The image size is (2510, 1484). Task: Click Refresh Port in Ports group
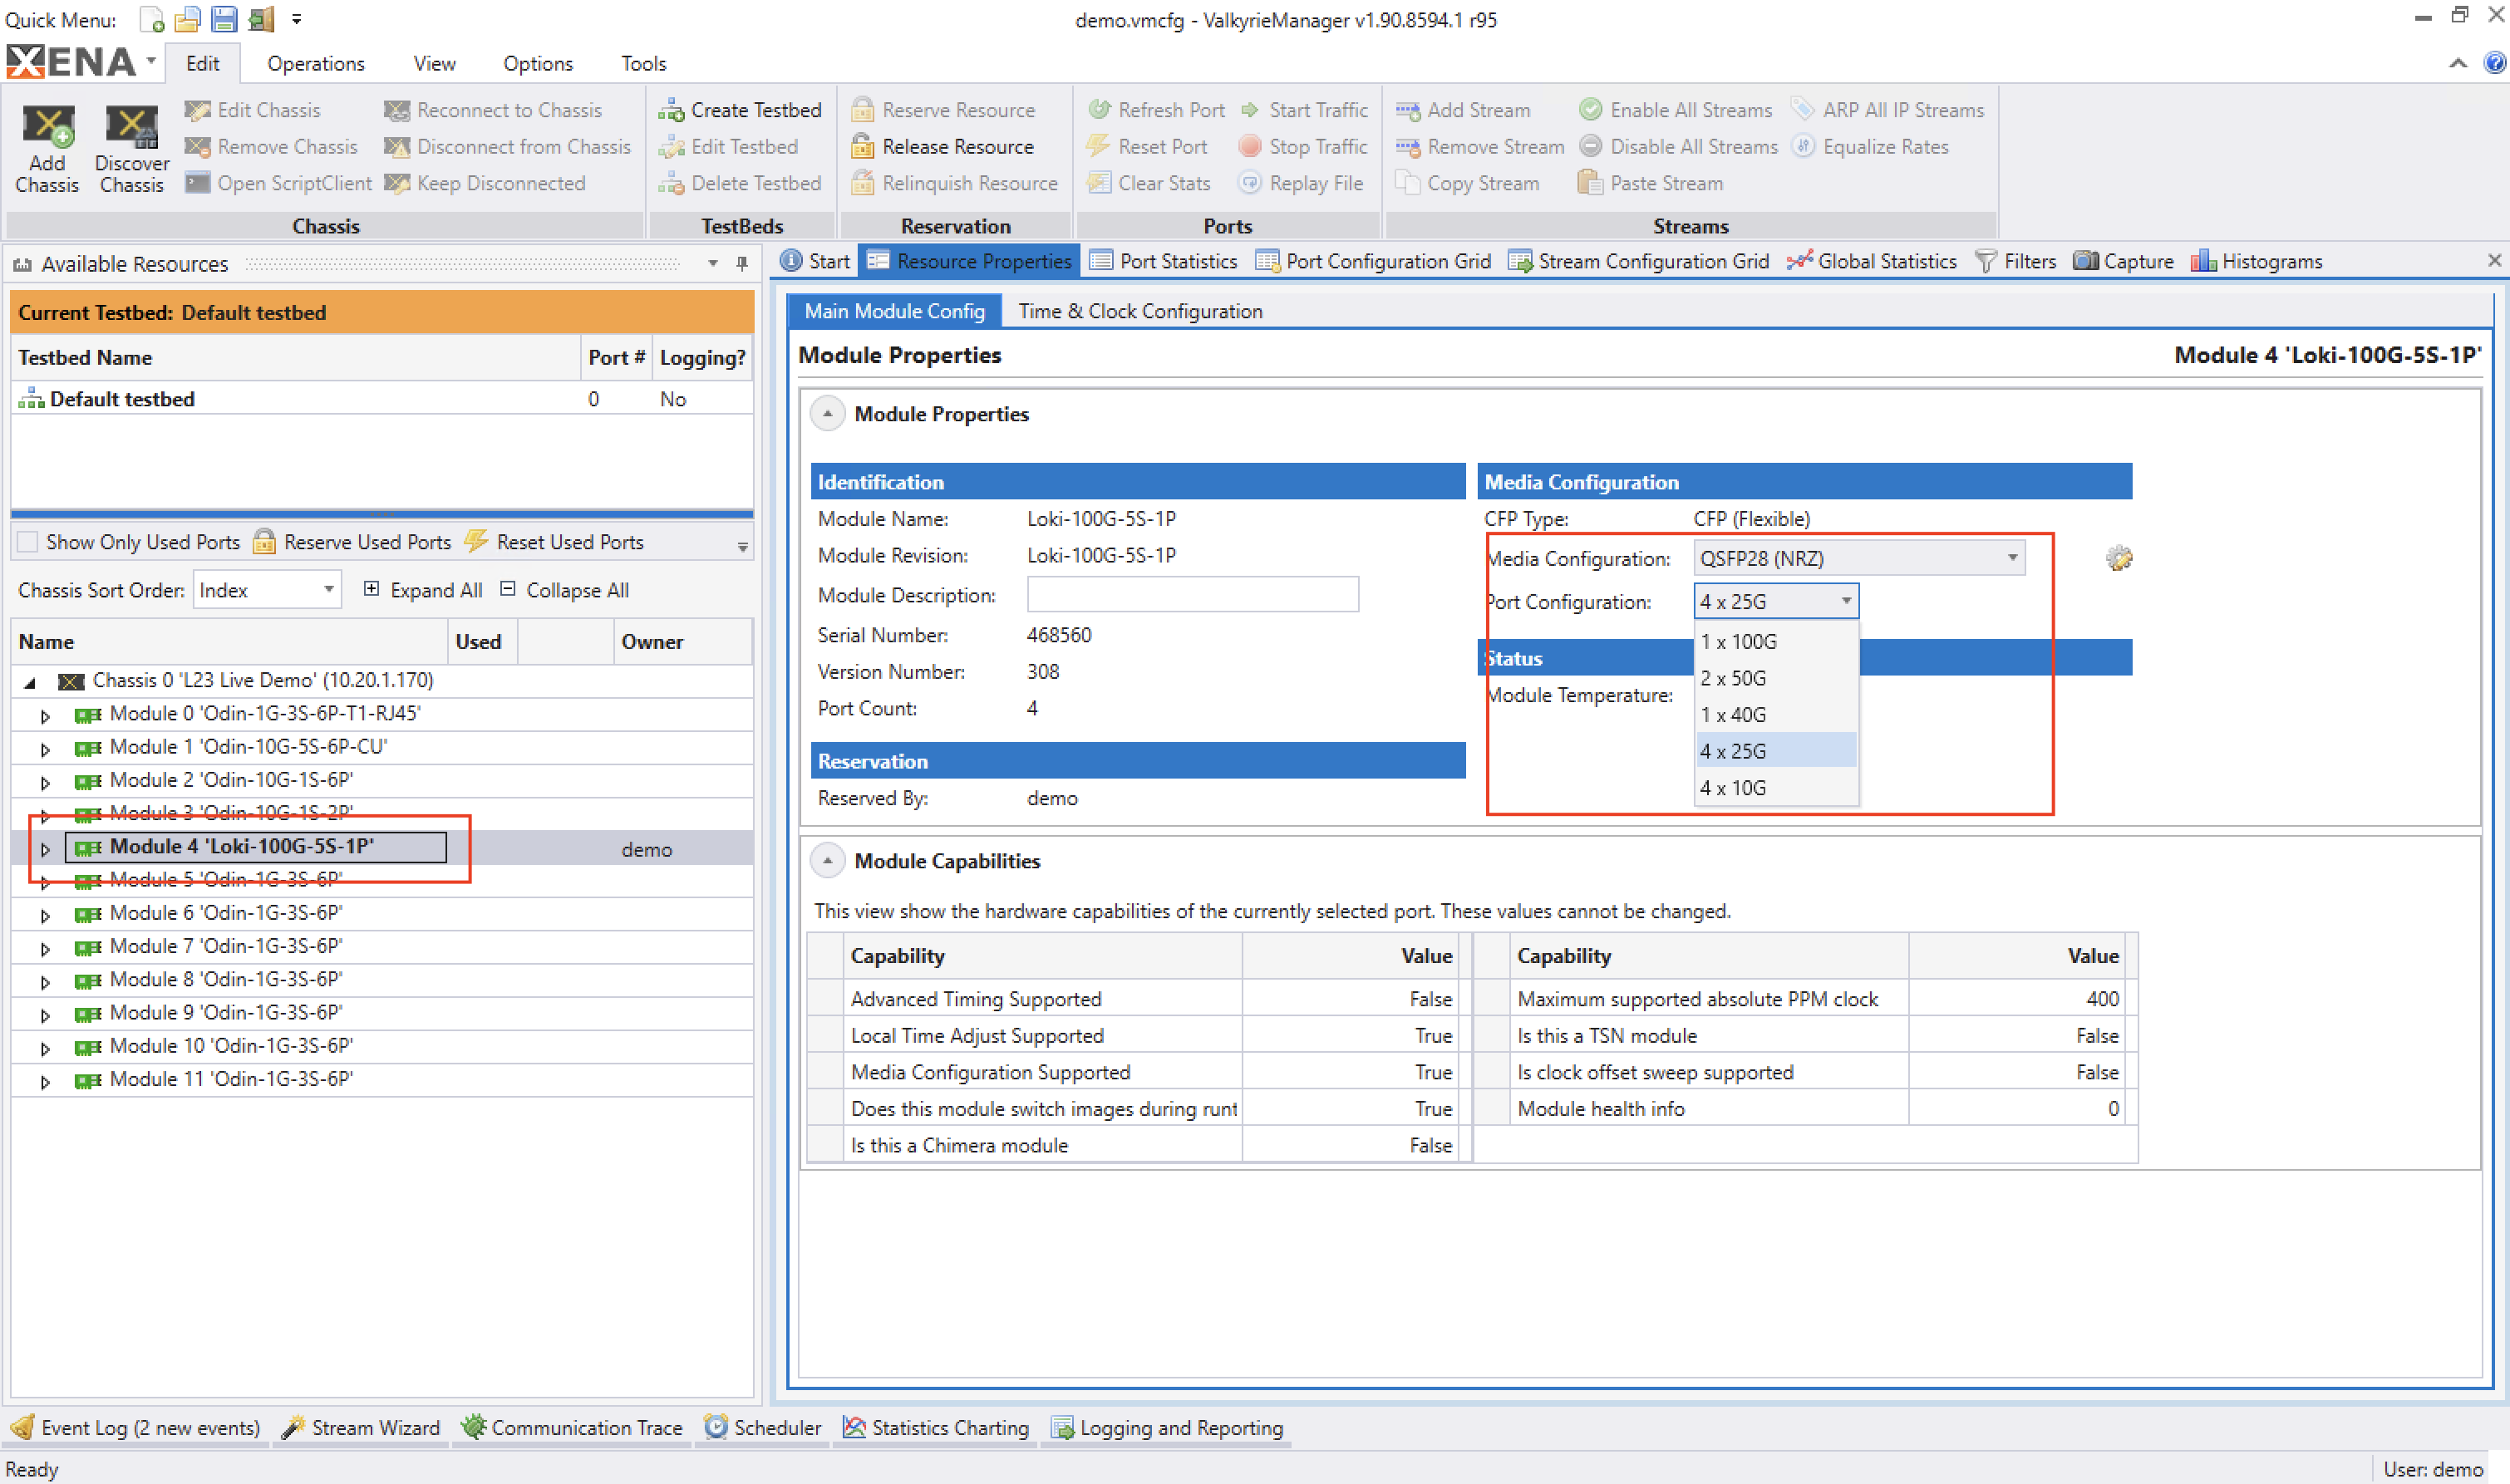[1156, 110]
